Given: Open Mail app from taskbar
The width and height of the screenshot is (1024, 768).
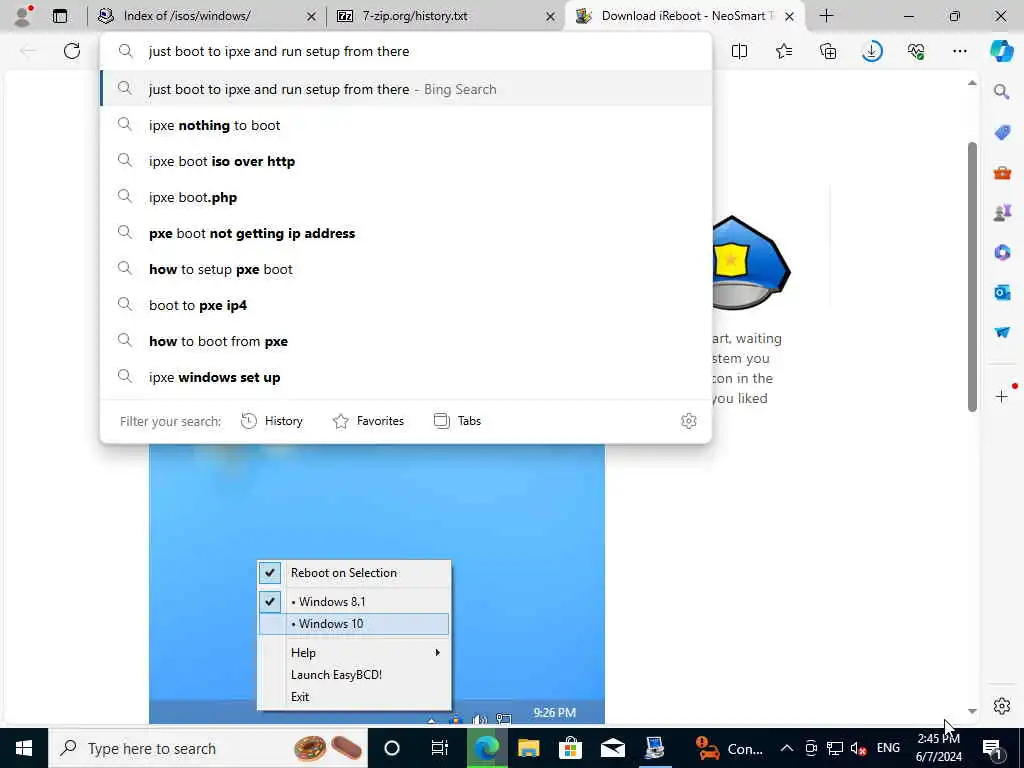Looking at the screenshot, I should point(613,748).
